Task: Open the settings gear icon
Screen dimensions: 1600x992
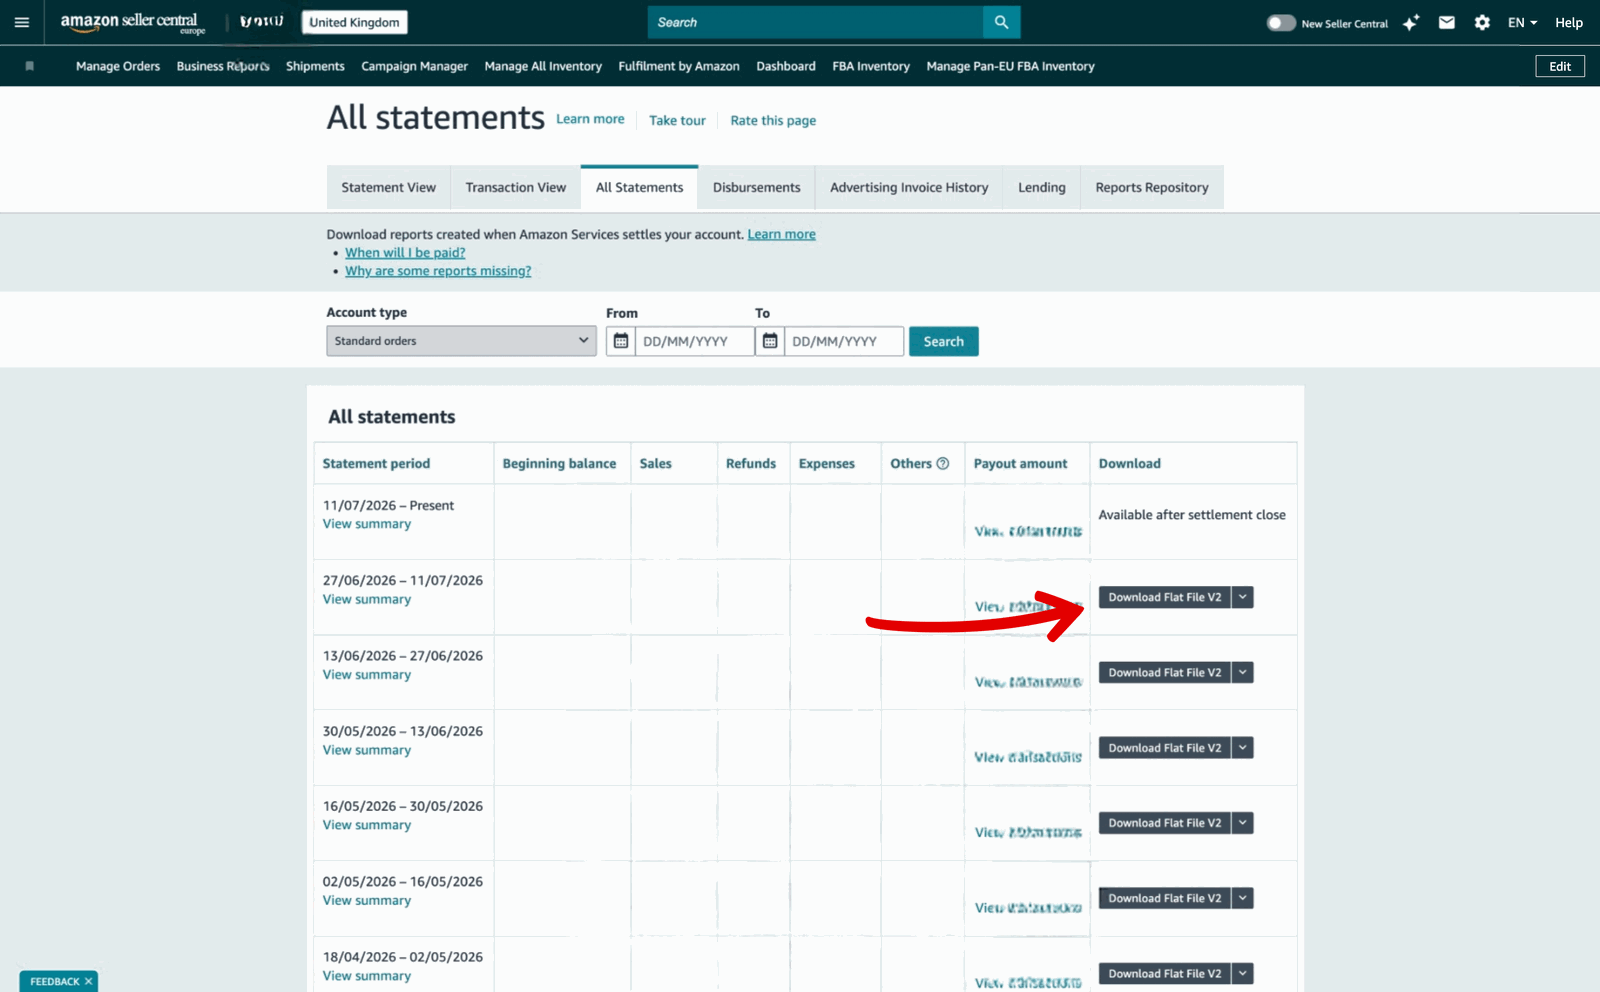Action: [x=1482, y=22]
